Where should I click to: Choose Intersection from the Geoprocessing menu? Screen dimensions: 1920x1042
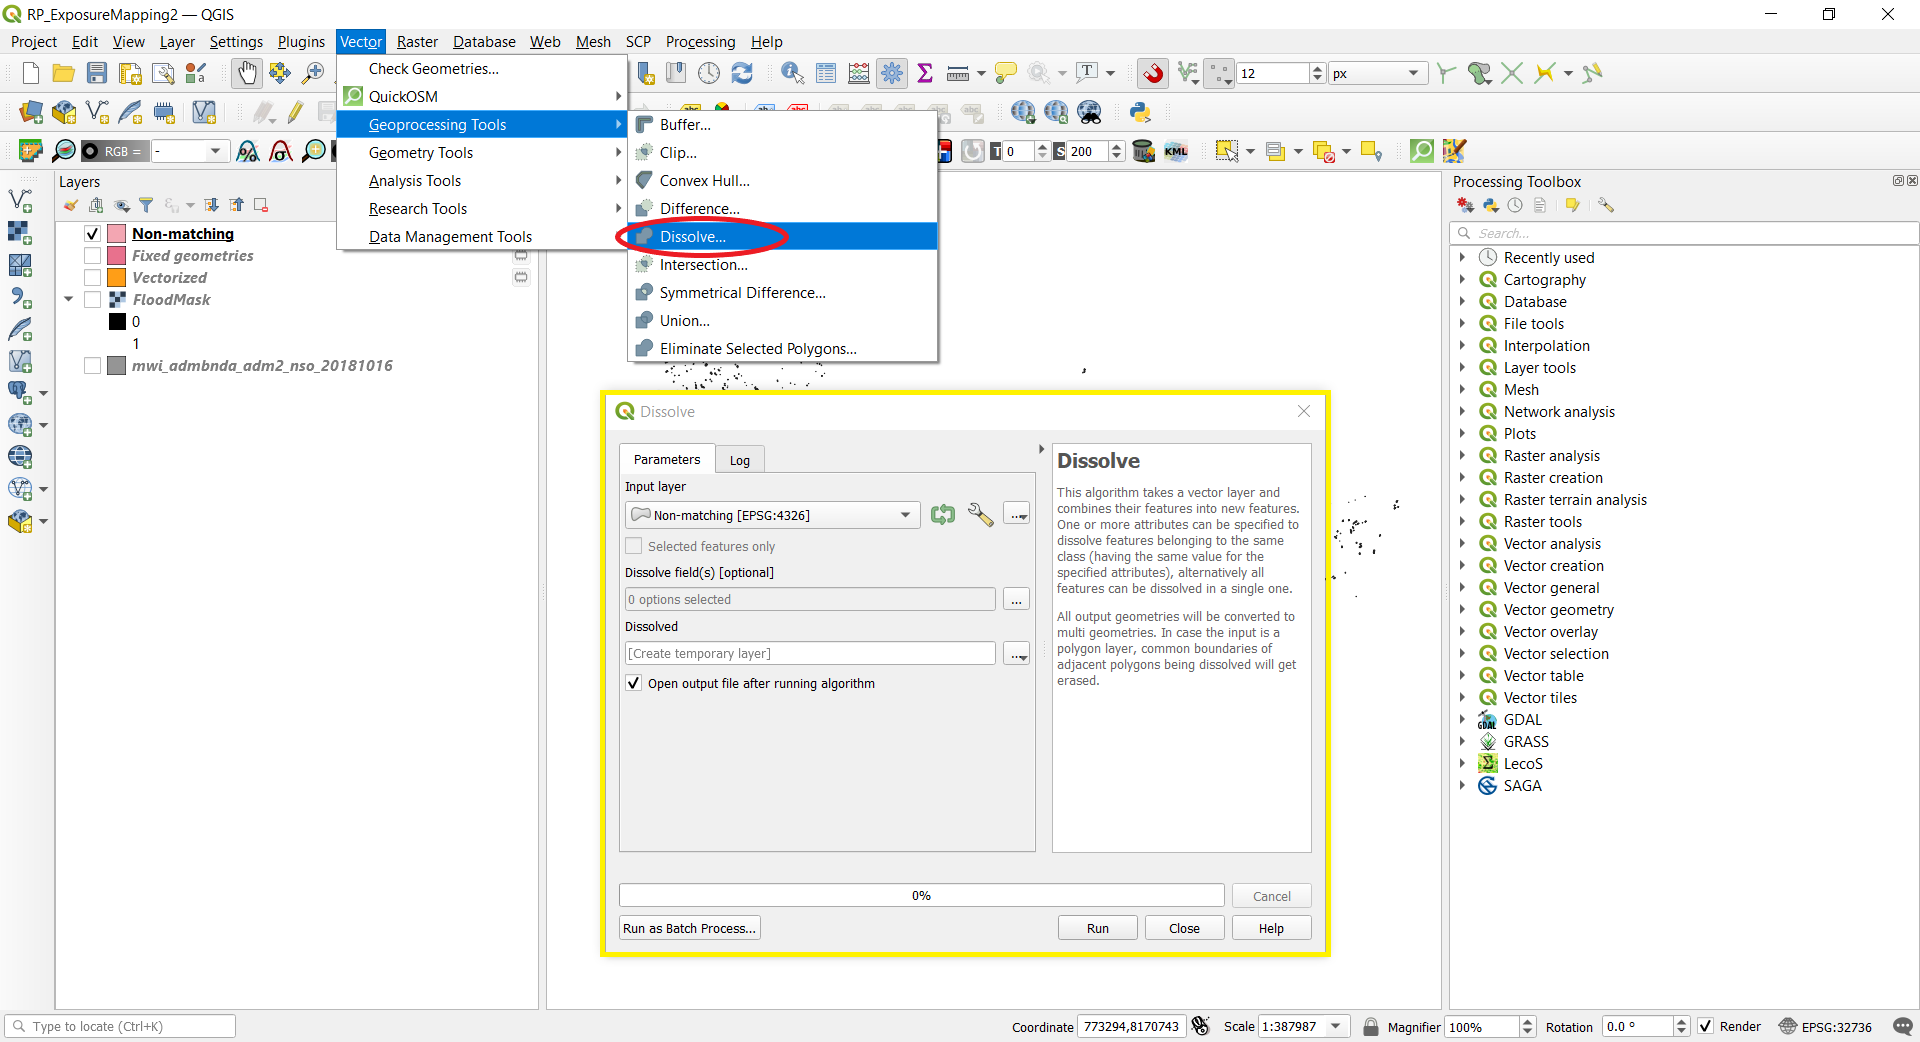click(x=702, y=264)
